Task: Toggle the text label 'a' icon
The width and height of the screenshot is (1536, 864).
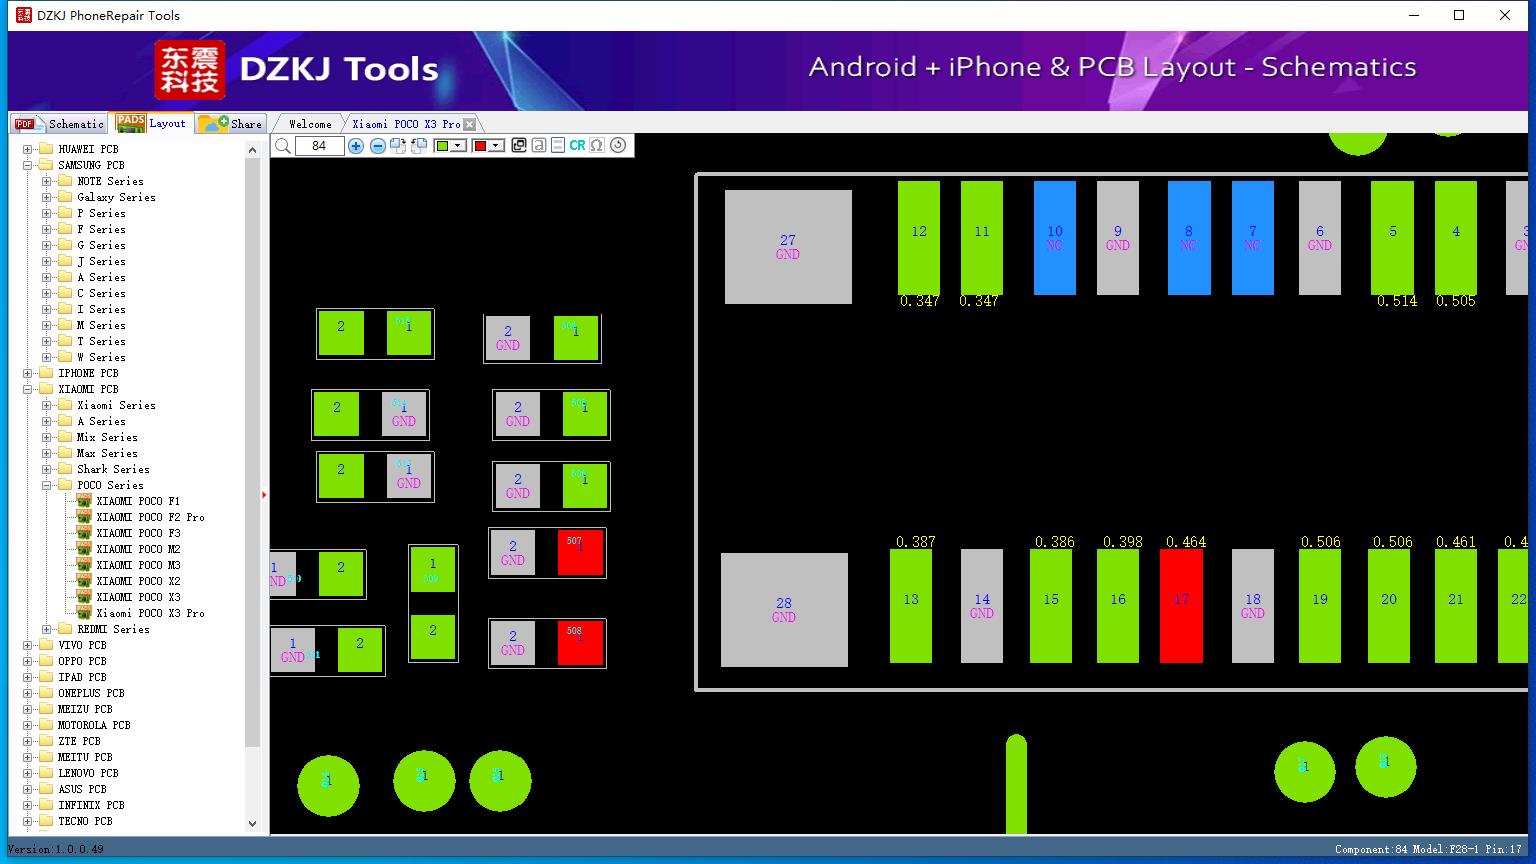Action: click(539, 146)
